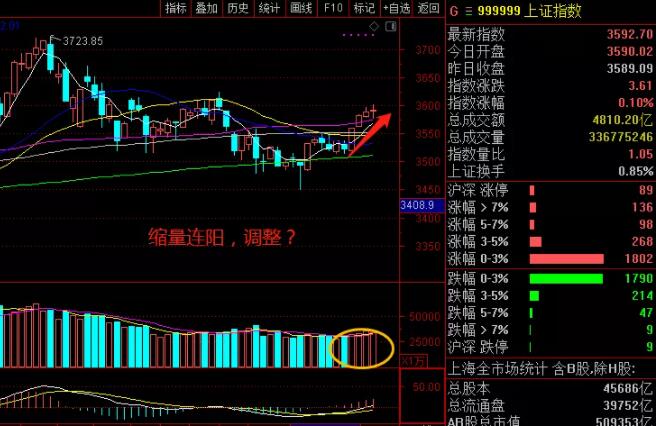Select the 跌幅 5-7% count 47
657x426 pixels.
click(x=646, y=313)
